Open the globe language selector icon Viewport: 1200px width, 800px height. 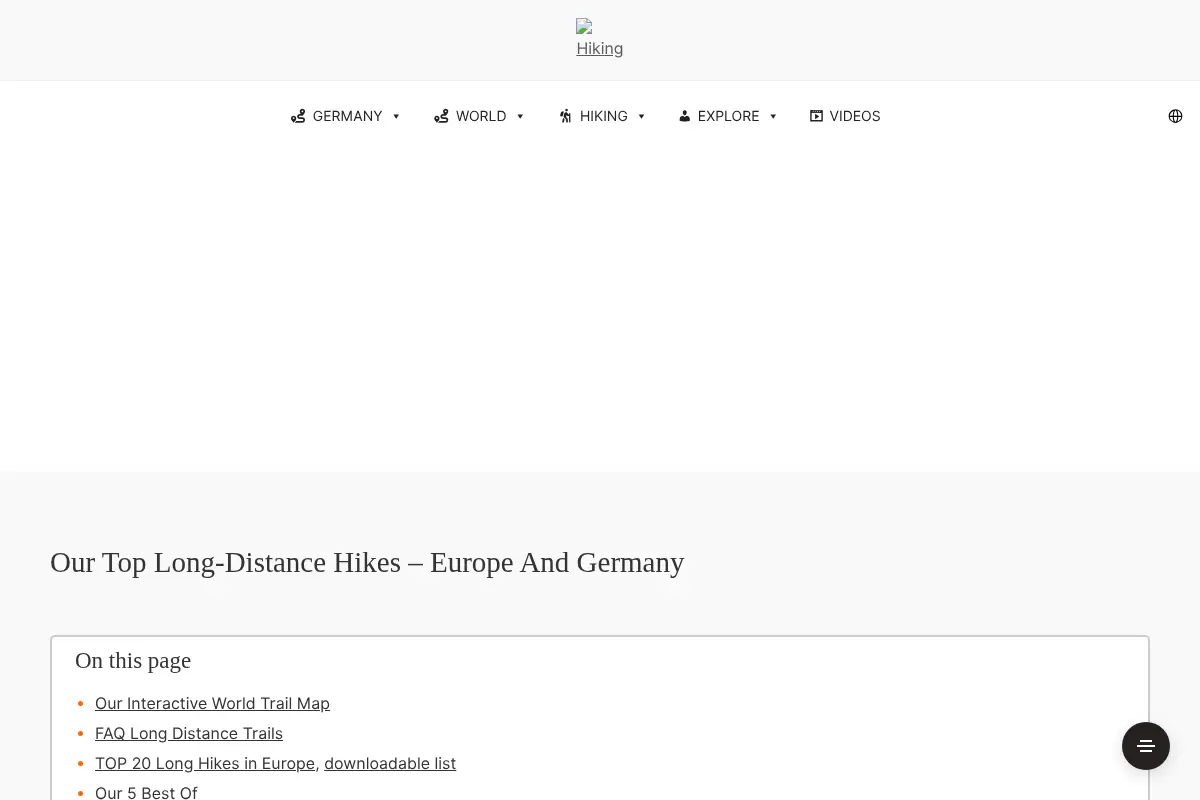pos(1175,116)
